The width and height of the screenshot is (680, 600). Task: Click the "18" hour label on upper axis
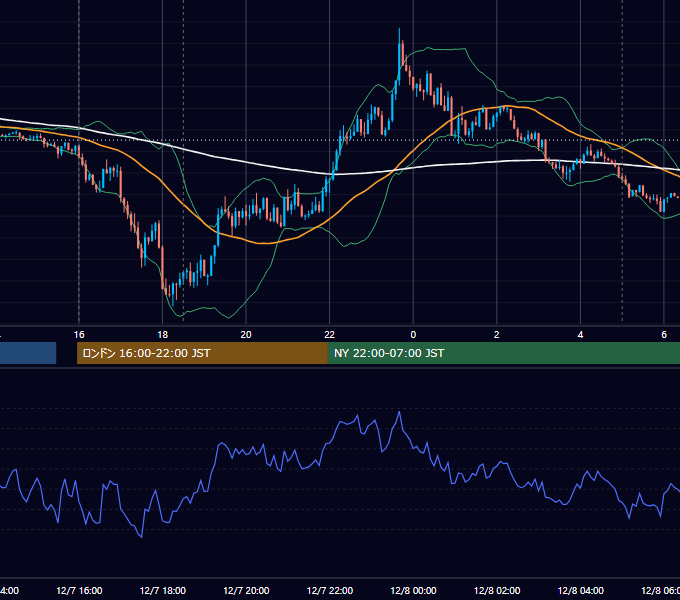click(163, 335)
